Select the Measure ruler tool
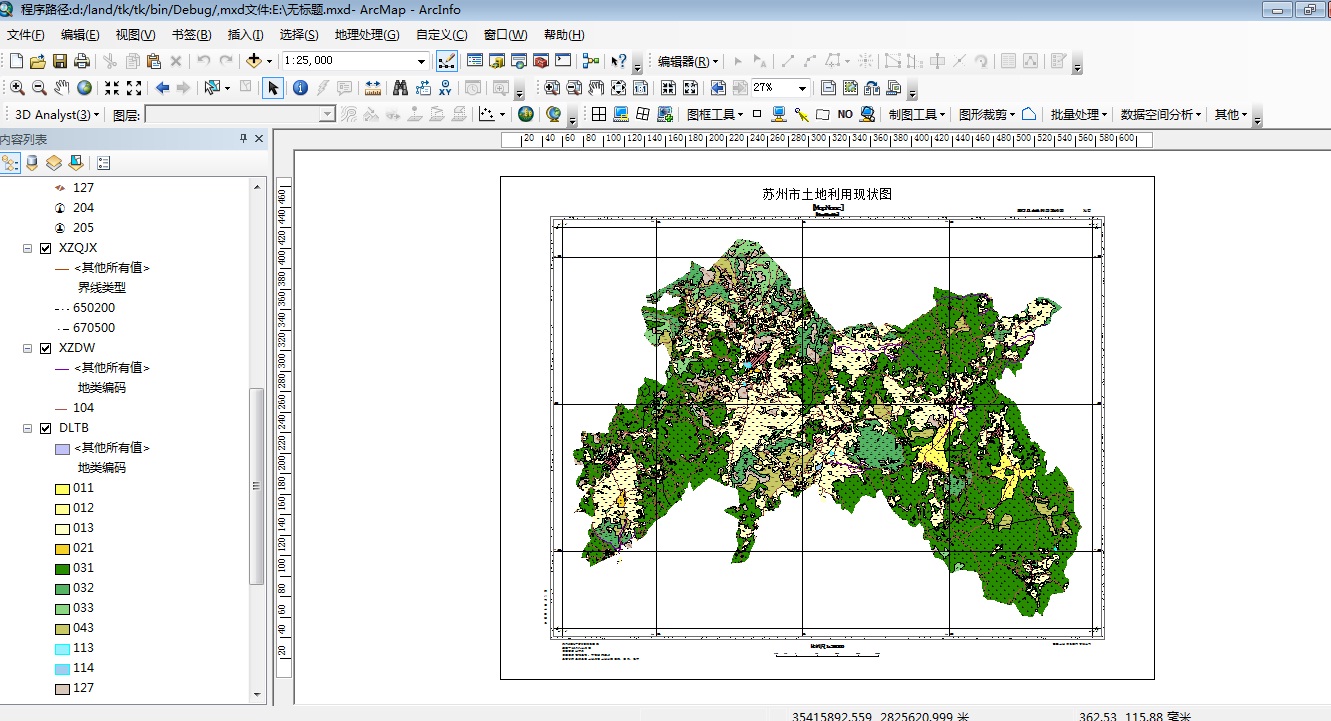 pos(373,88)
